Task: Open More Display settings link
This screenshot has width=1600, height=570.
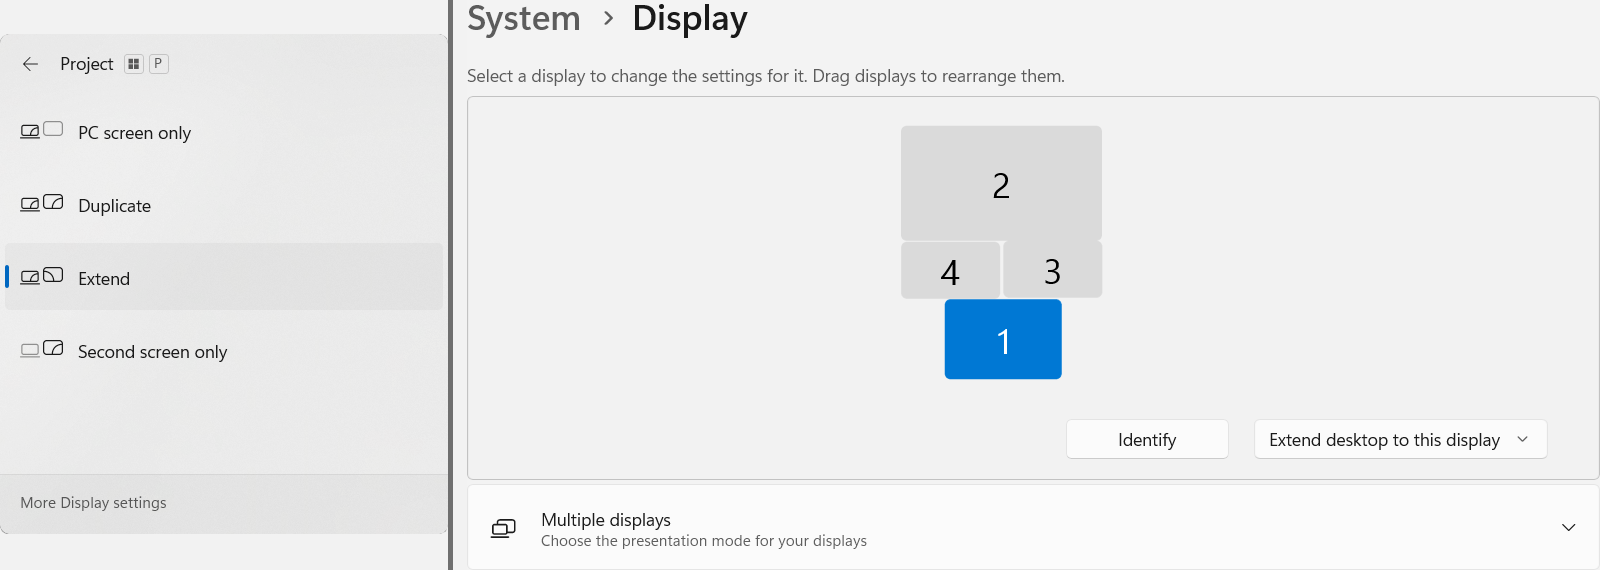Action: coord(93,503)
